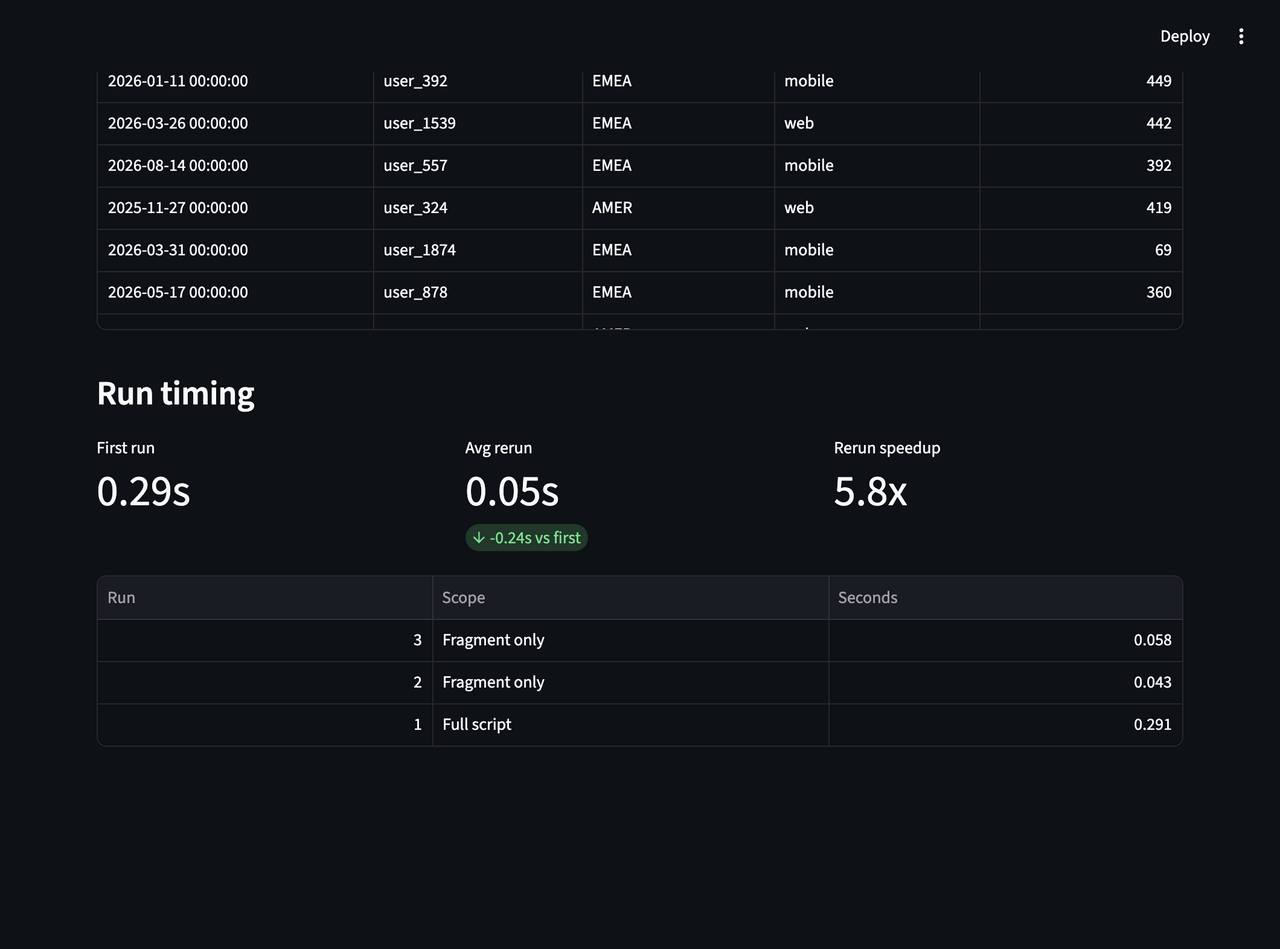
Task: Click the Run timing heading
Action: pos(176,393)
